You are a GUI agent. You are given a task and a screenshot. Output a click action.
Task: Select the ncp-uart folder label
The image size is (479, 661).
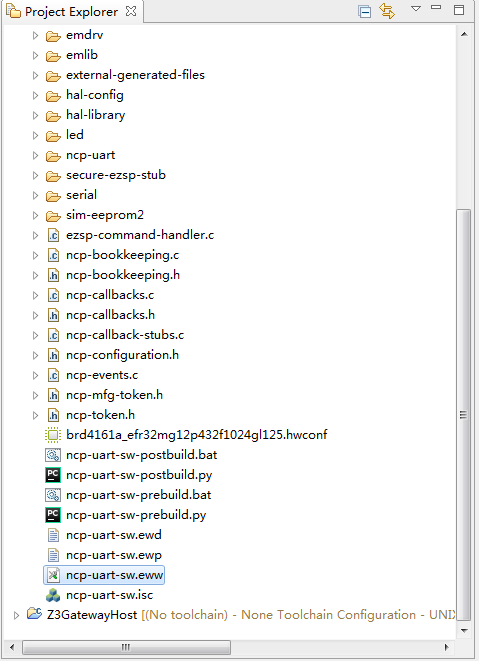[91, 155]
